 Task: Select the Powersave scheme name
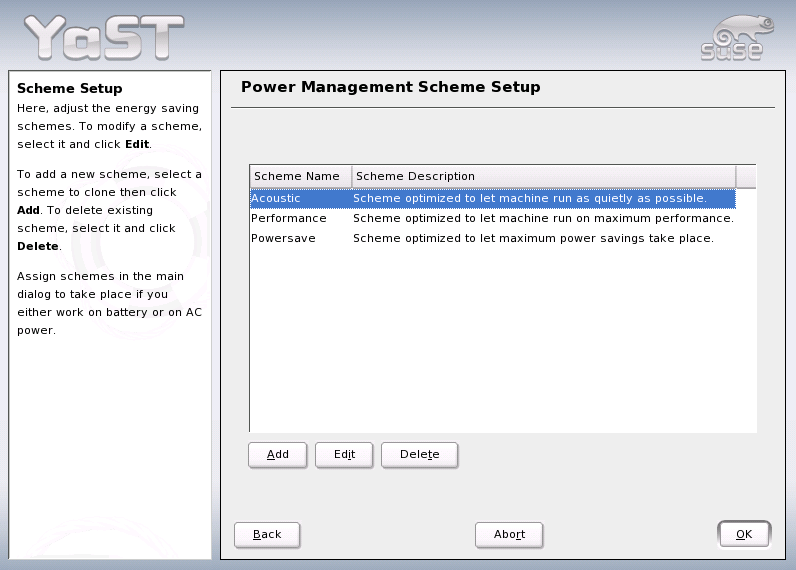[x=283, y=239]
